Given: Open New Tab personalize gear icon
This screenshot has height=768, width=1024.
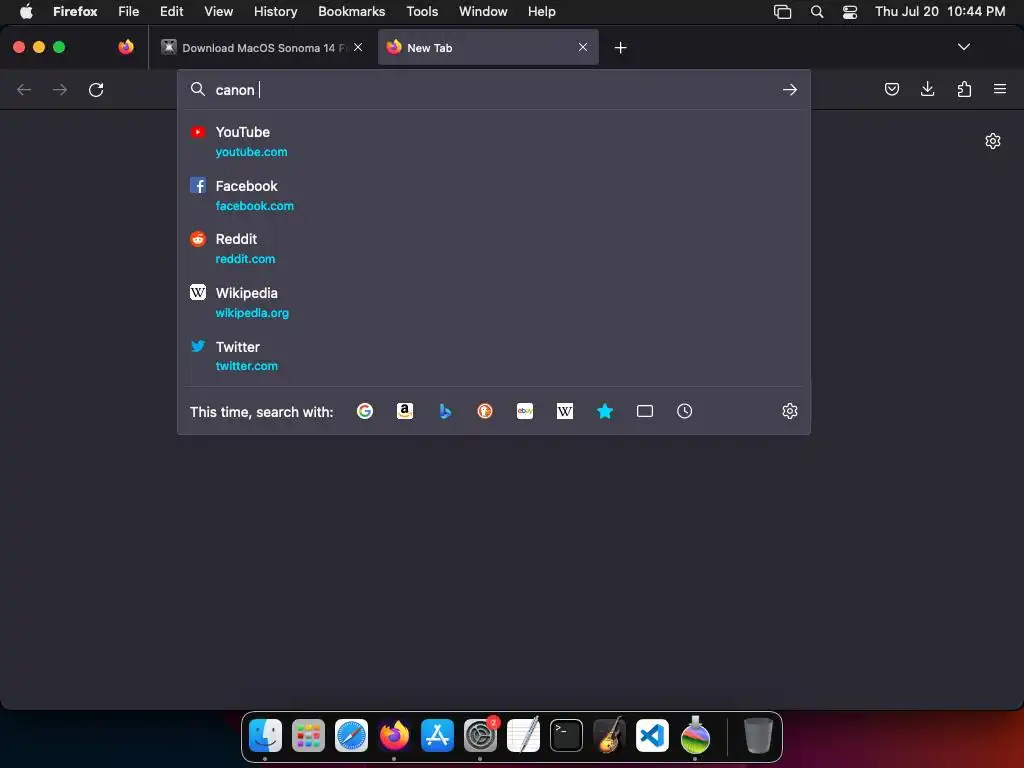Looking at the screenshot, I should pyautogui.click(x=993, y=141).
